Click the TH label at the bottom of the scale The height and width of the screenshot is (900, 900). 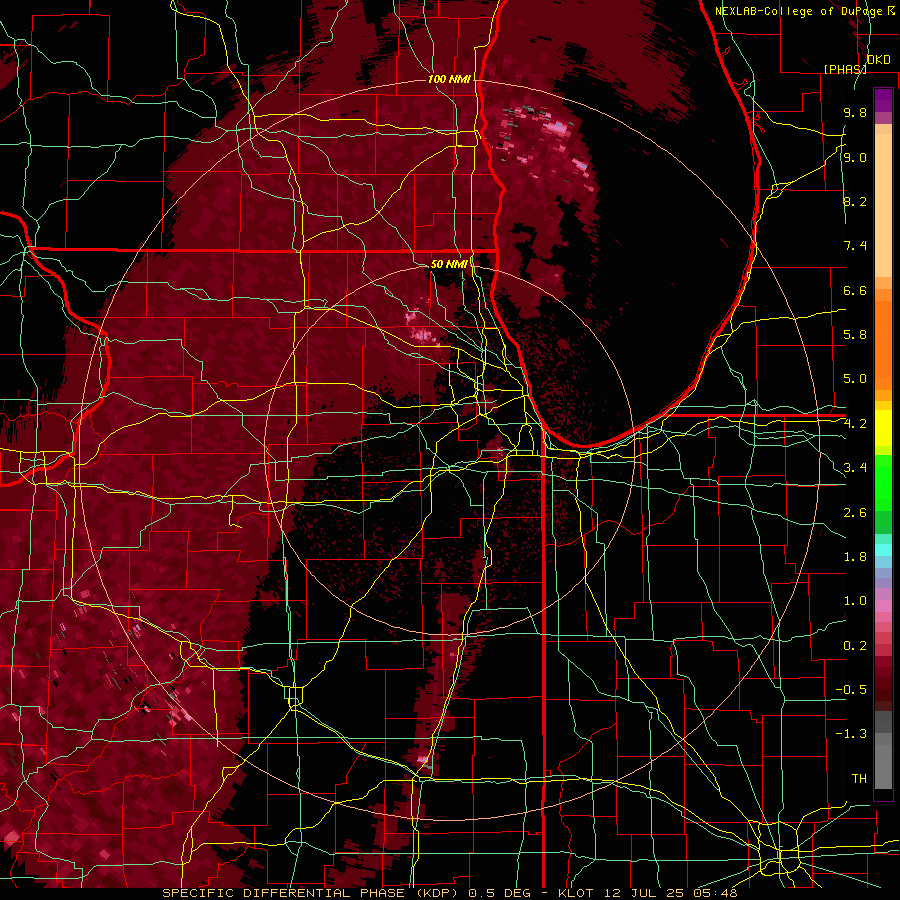tap(859, 779)
